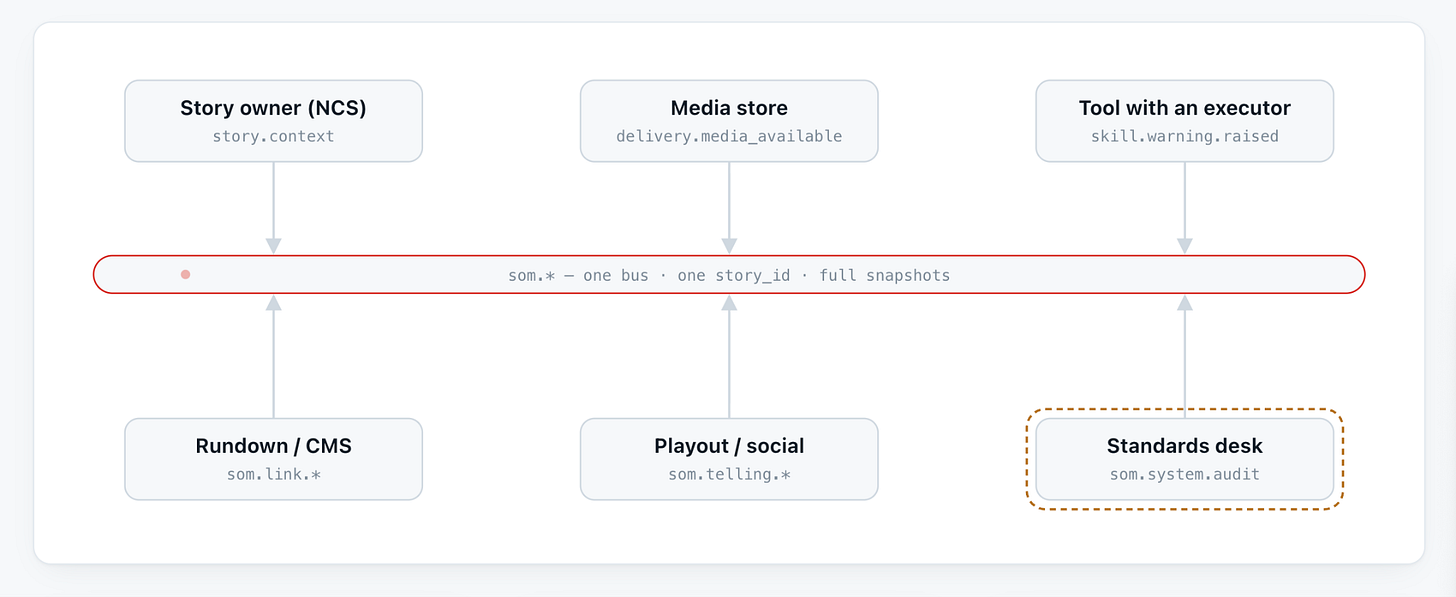This screenshot has width=1456, height=597.
Task: Click the Playout / social box
Action: [729, 459]
